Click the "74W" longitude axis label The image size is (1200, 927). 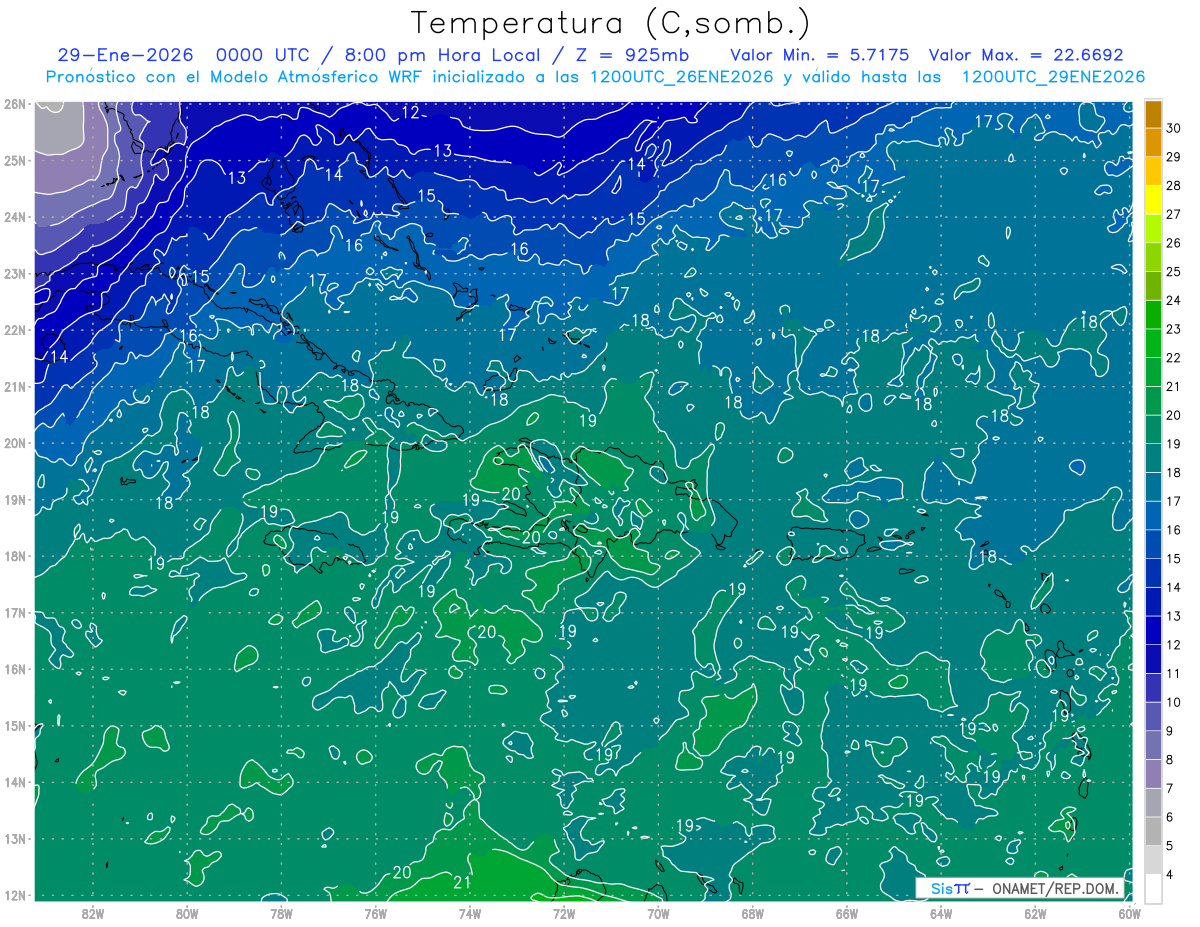pyautogui.click(x=470, y=914)
